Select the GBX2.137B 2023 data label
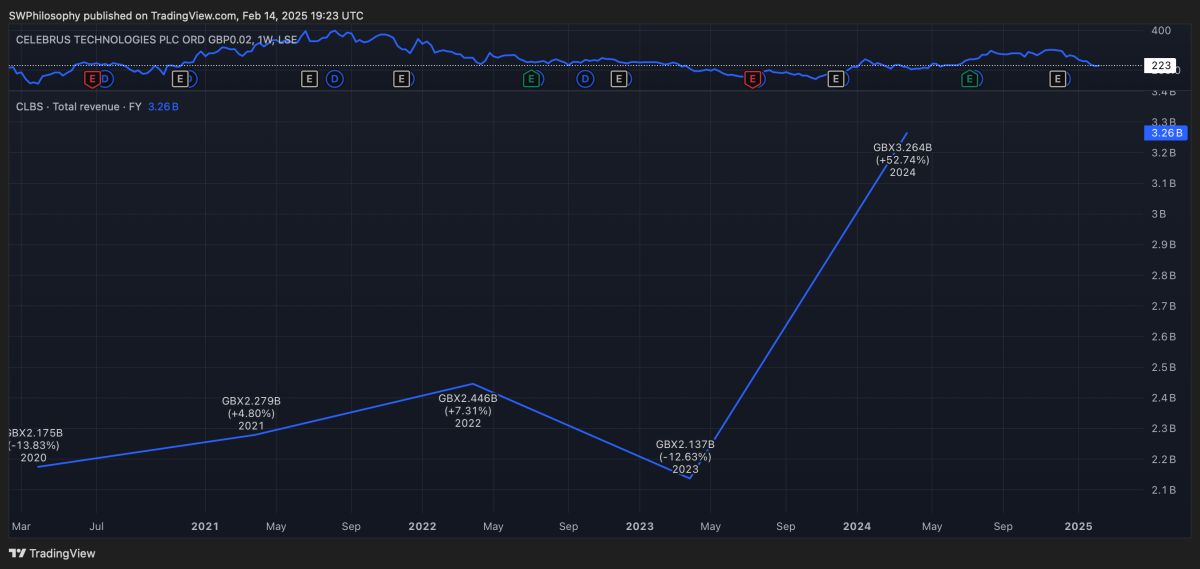Image resolution: width=1200 pixels, height=569 pixels. pos(684,456)
